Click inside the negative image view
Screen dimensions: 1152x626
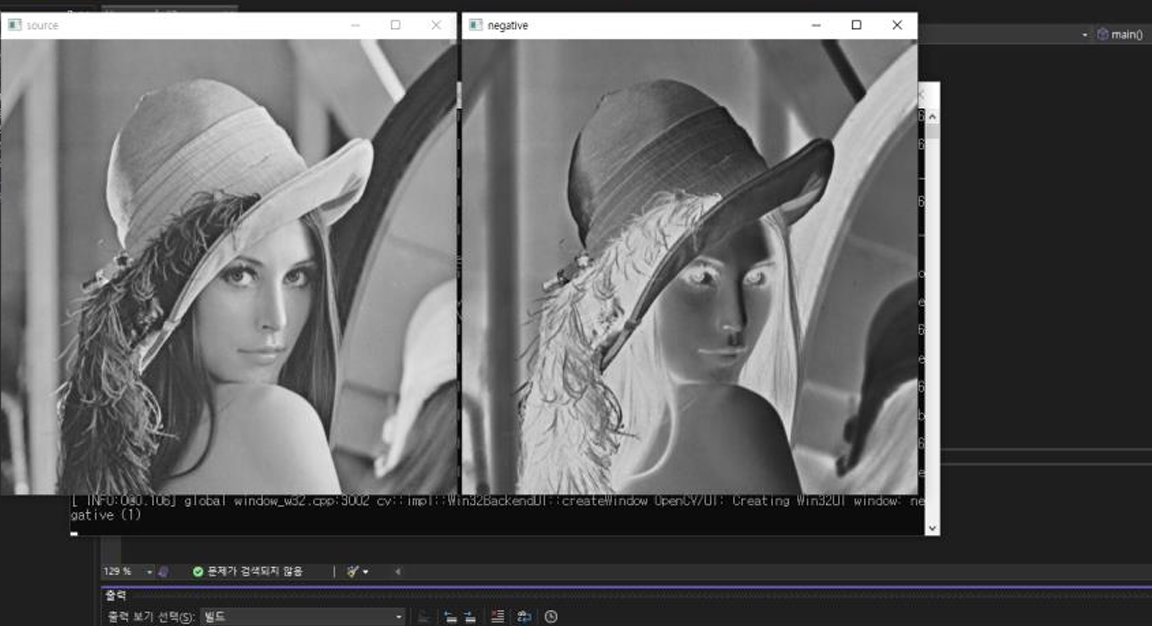coord(690,266)
